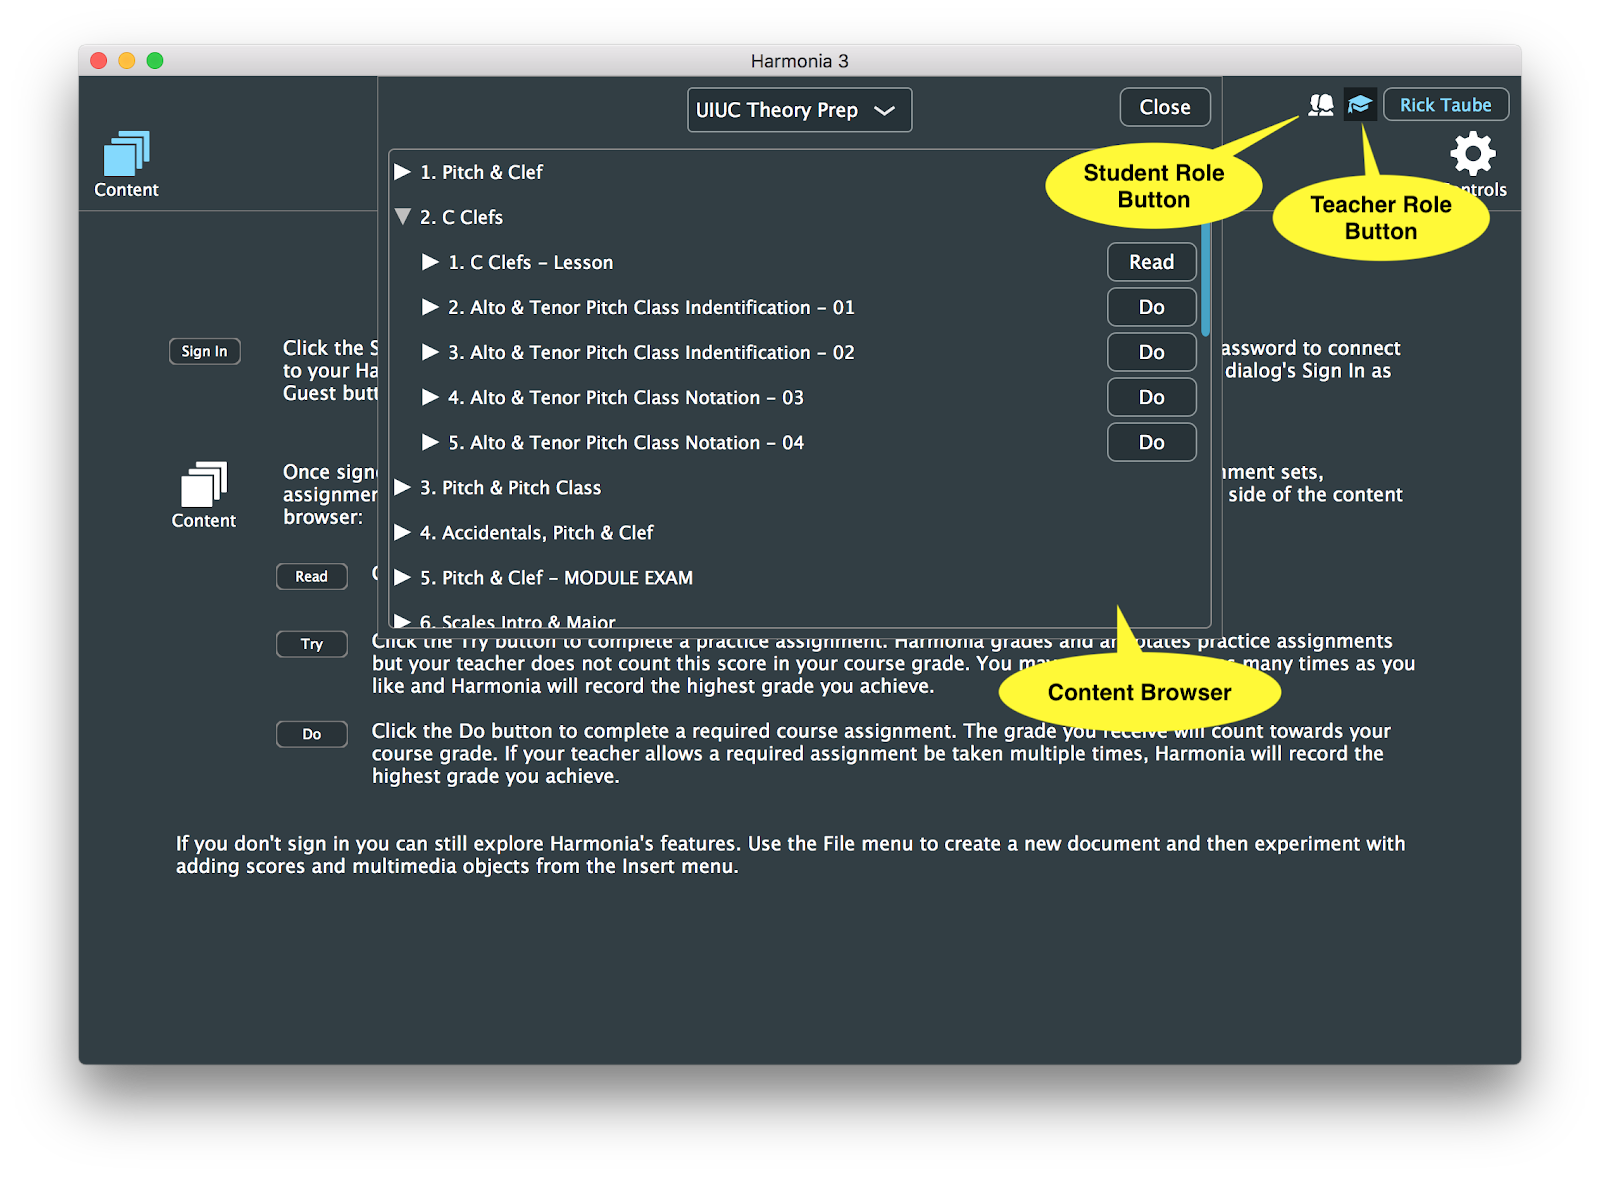Close the Harmonia 3 window with the red button
The height and width of the screenshot is (1177, 1600).
click(99, 61)
